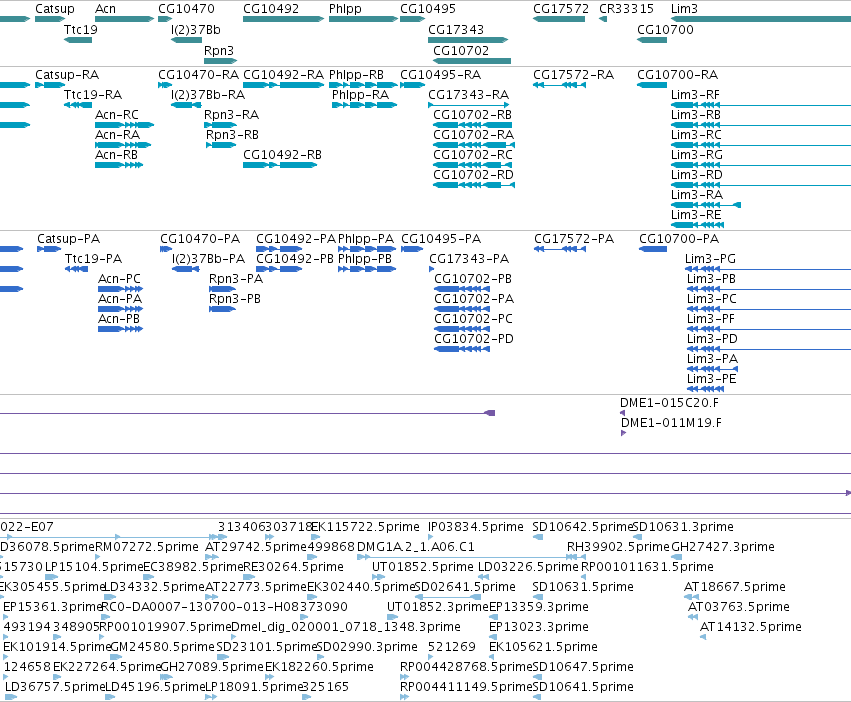Screen dimensions: 851x702
Task: Select transcript Lim3-RE
Action: (697, 225)
